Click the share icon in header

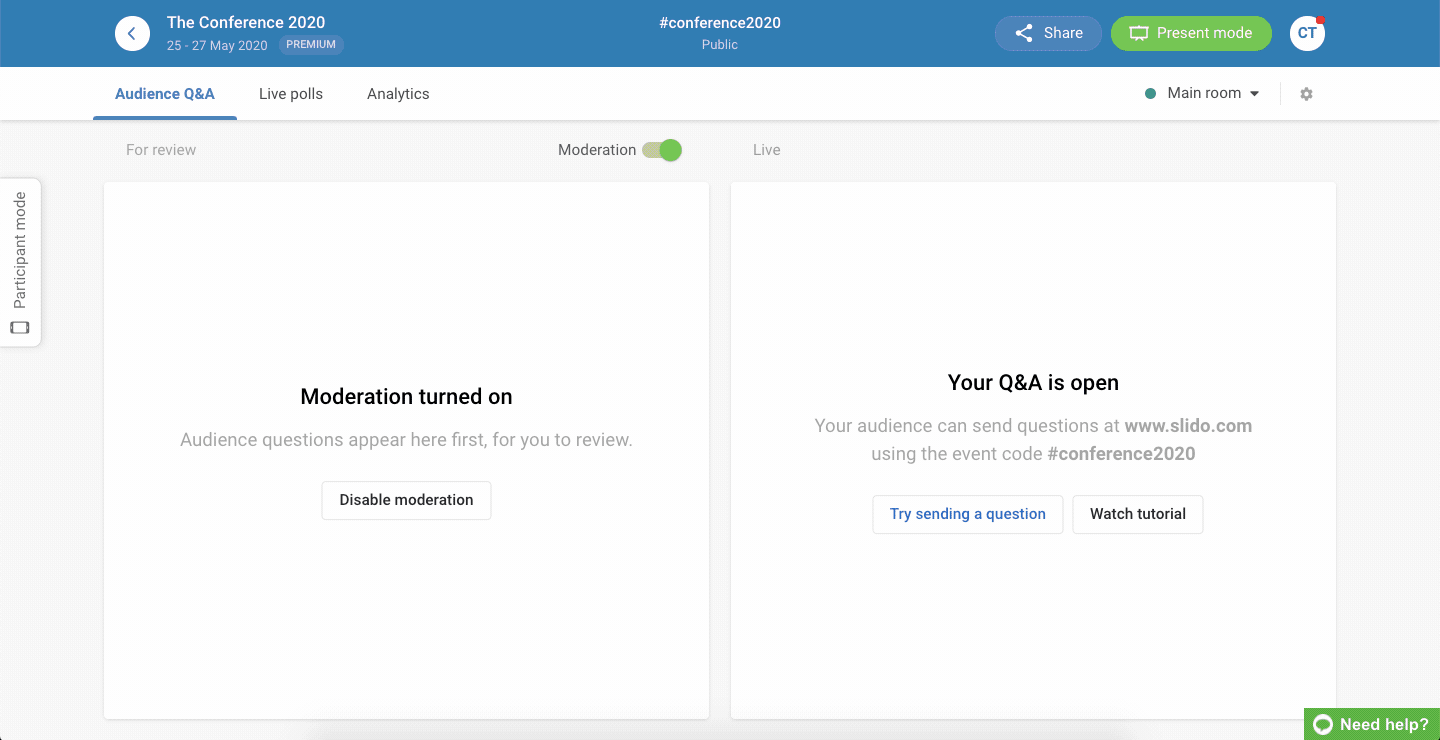pos(1024,33)
